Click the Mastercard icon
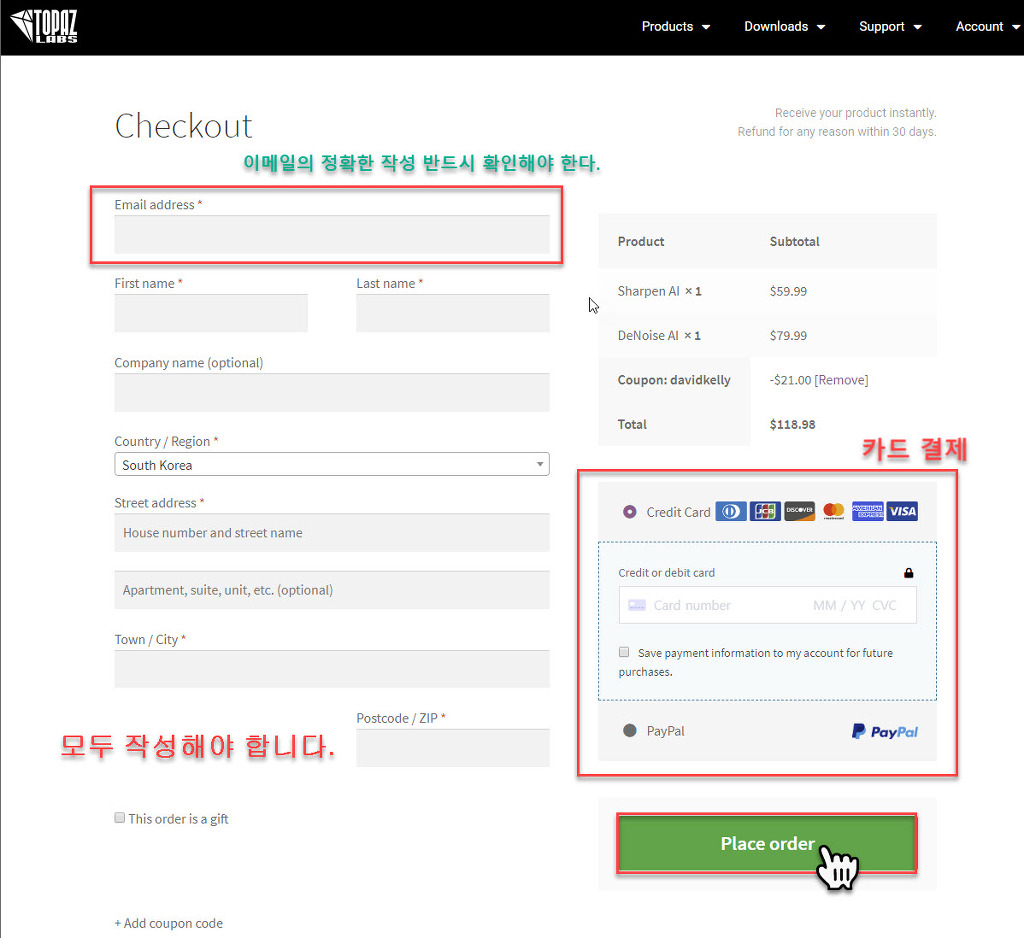The image size is (1024, 938). [834, 511]
